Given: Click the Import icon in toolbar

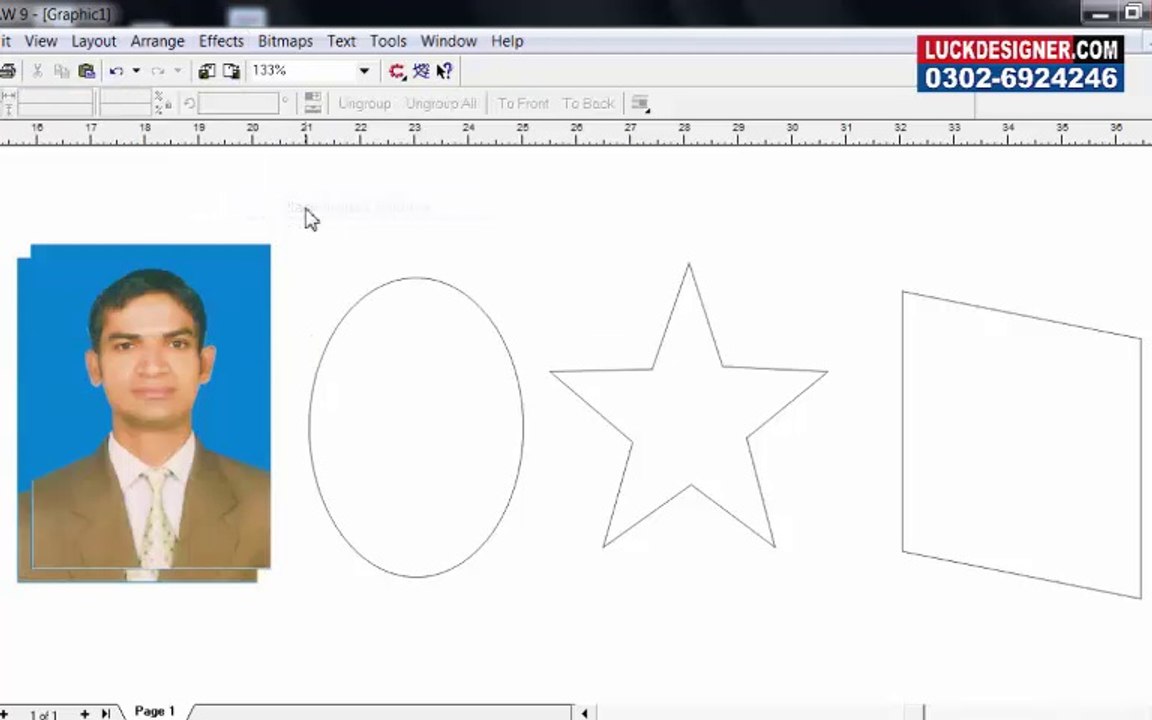Looking at the screenshot, I should point(207,71).
